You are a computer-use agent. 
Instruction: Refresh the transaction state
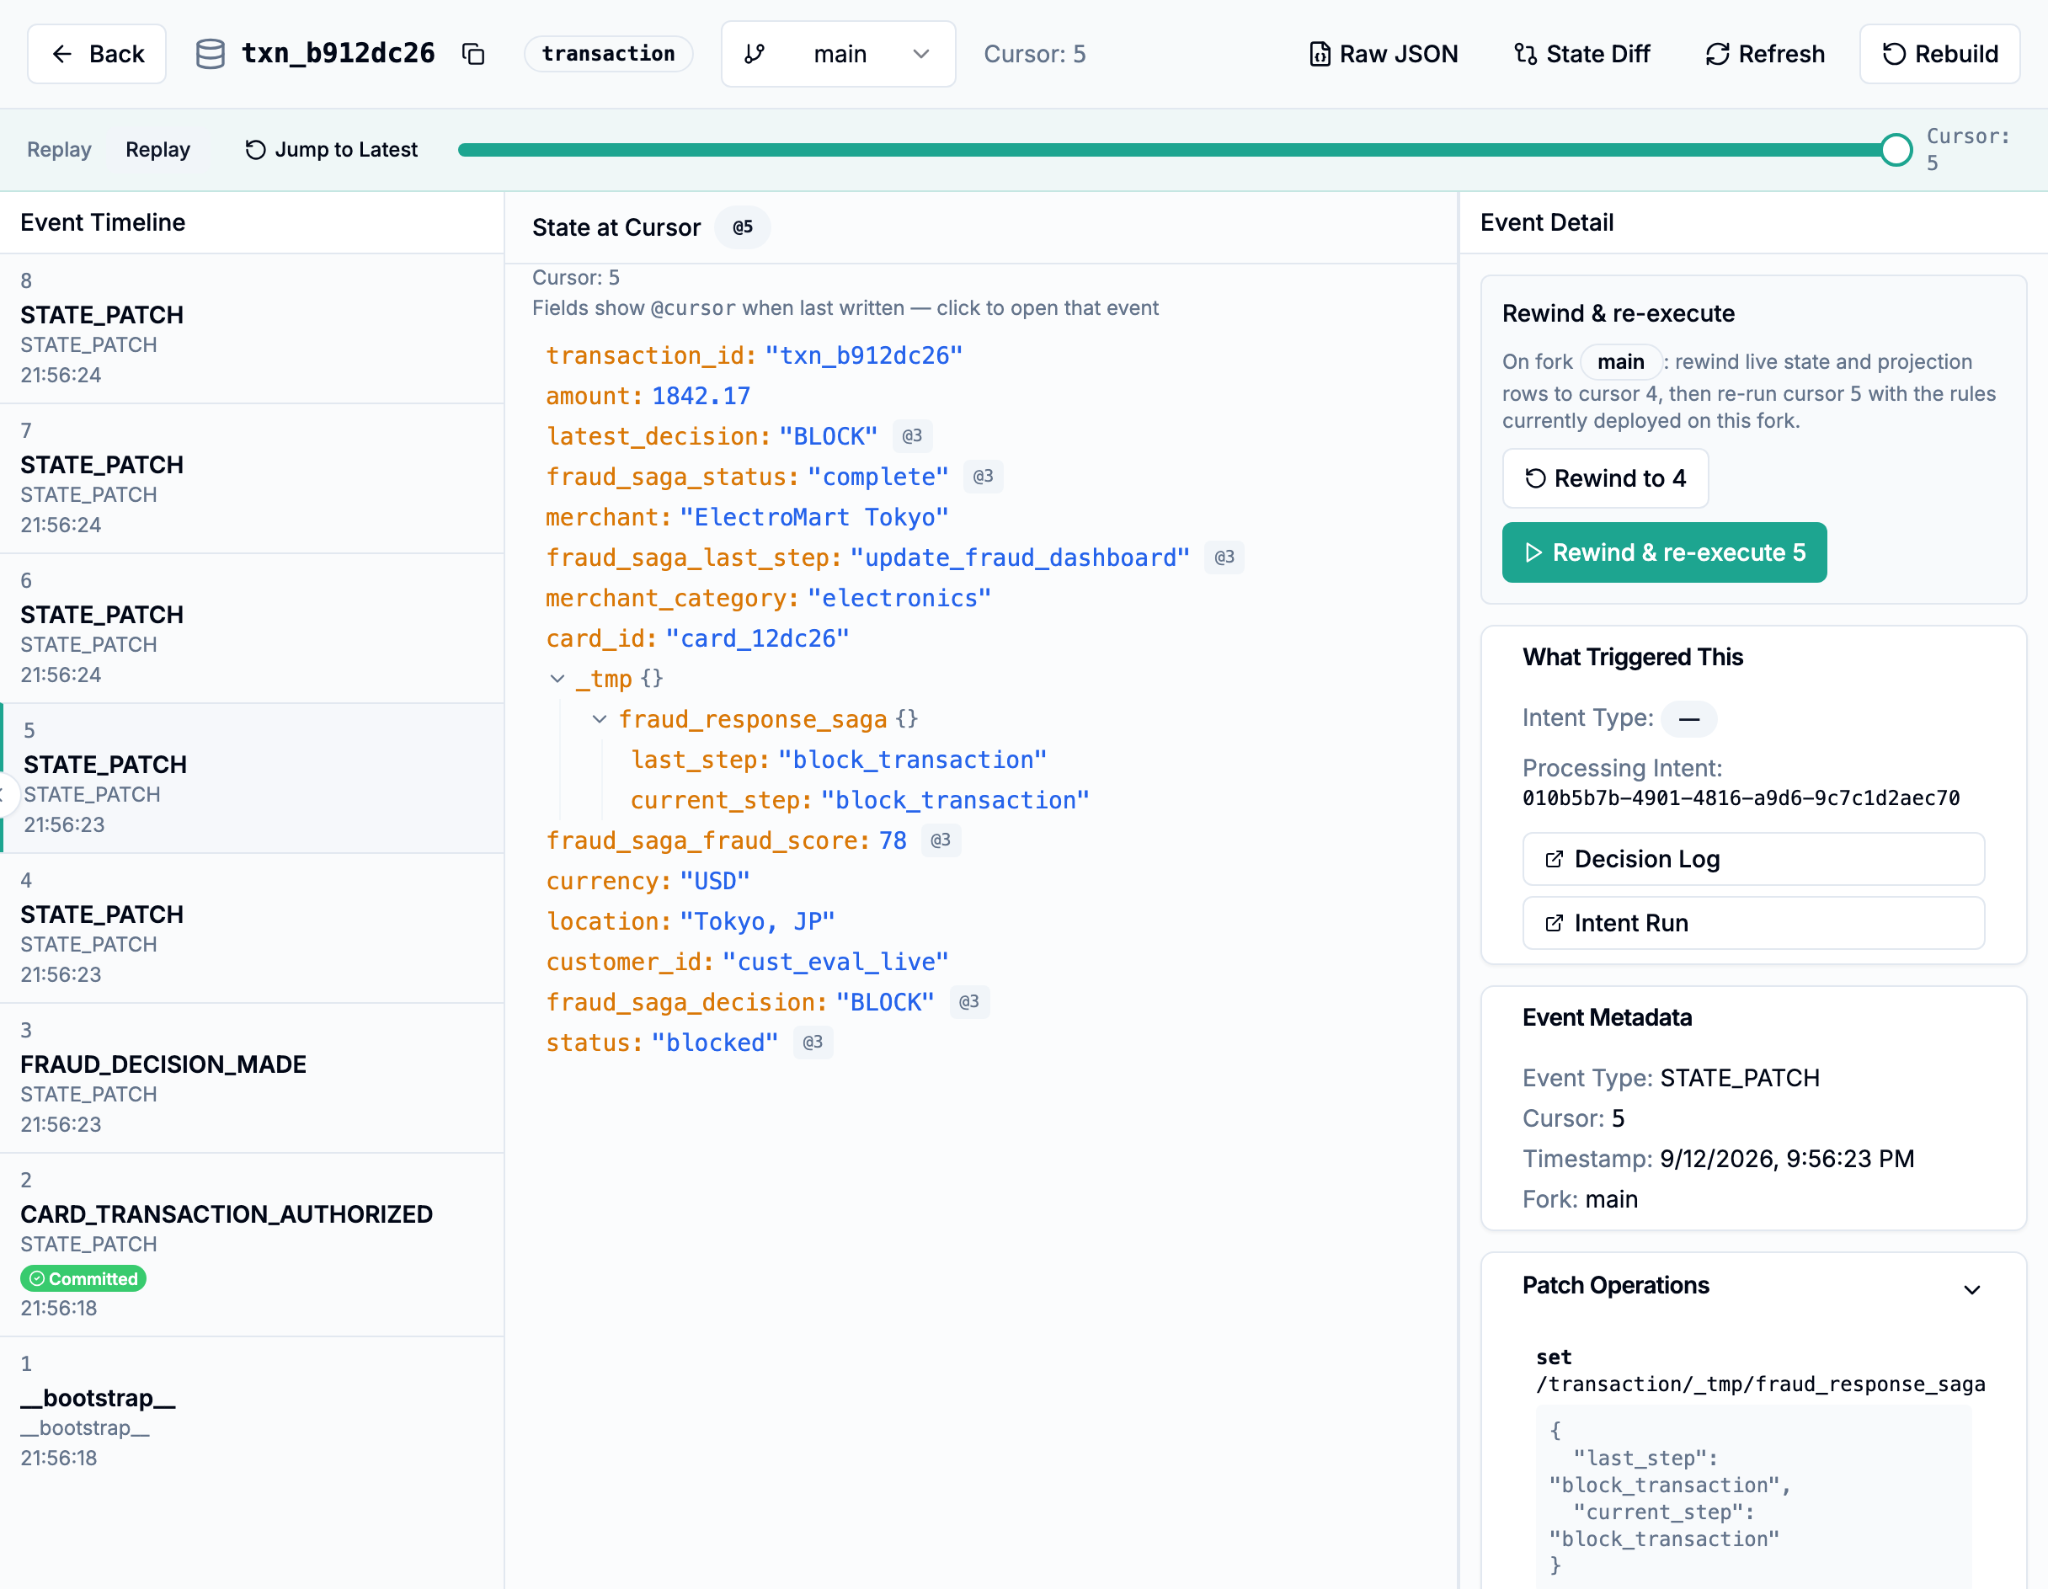coord(1765,54)
